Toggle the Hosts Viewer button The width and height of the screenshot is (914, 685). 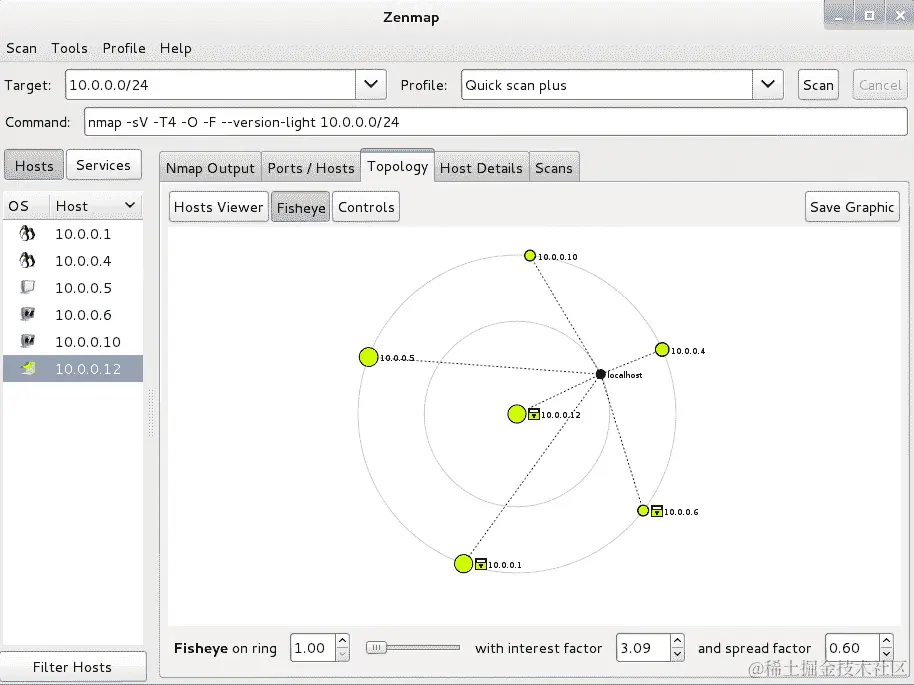click(x=219, y=207)
